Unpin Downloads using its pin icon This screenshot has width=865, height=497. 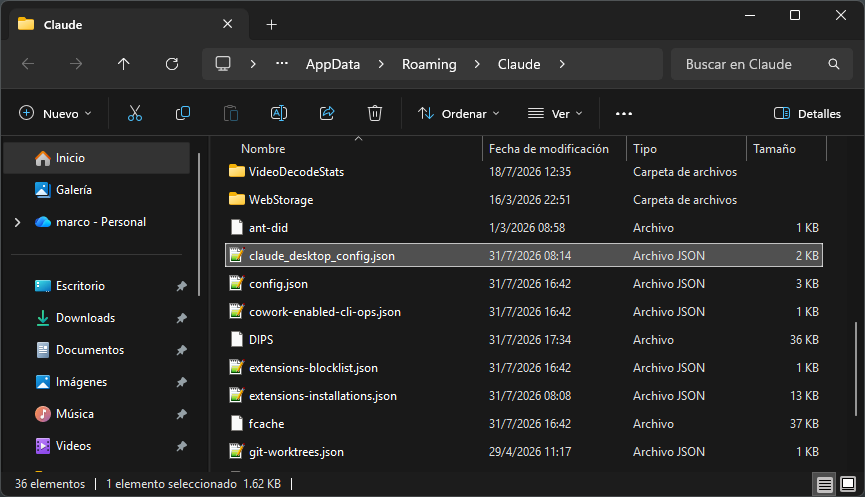pos(181,318)
